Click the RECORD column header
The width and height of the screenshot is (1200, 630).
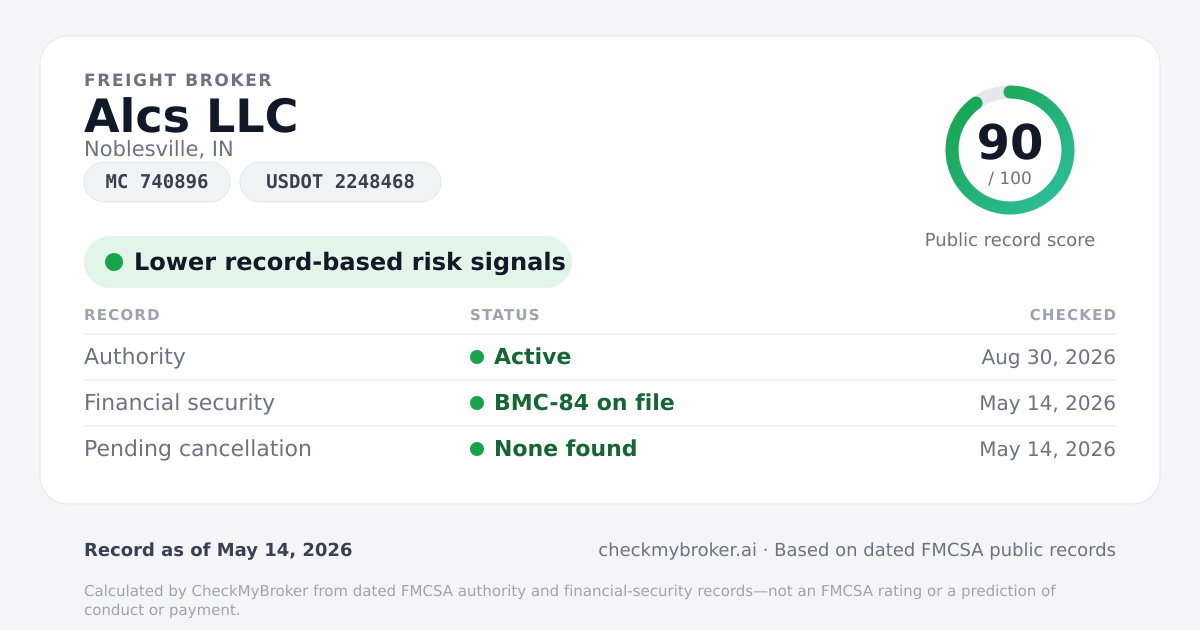[122, 315]
